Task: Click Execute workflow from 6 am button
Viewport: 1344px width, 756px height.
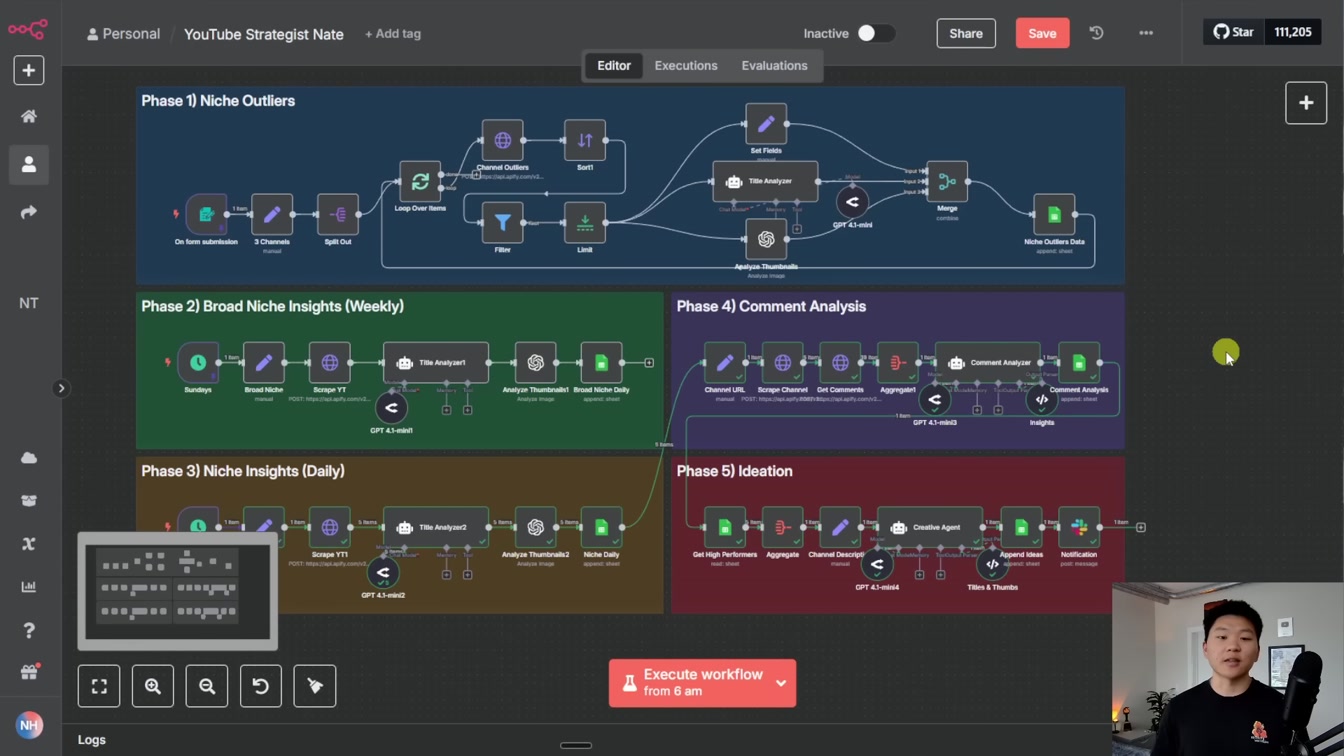Action: [x=688, y=683]
